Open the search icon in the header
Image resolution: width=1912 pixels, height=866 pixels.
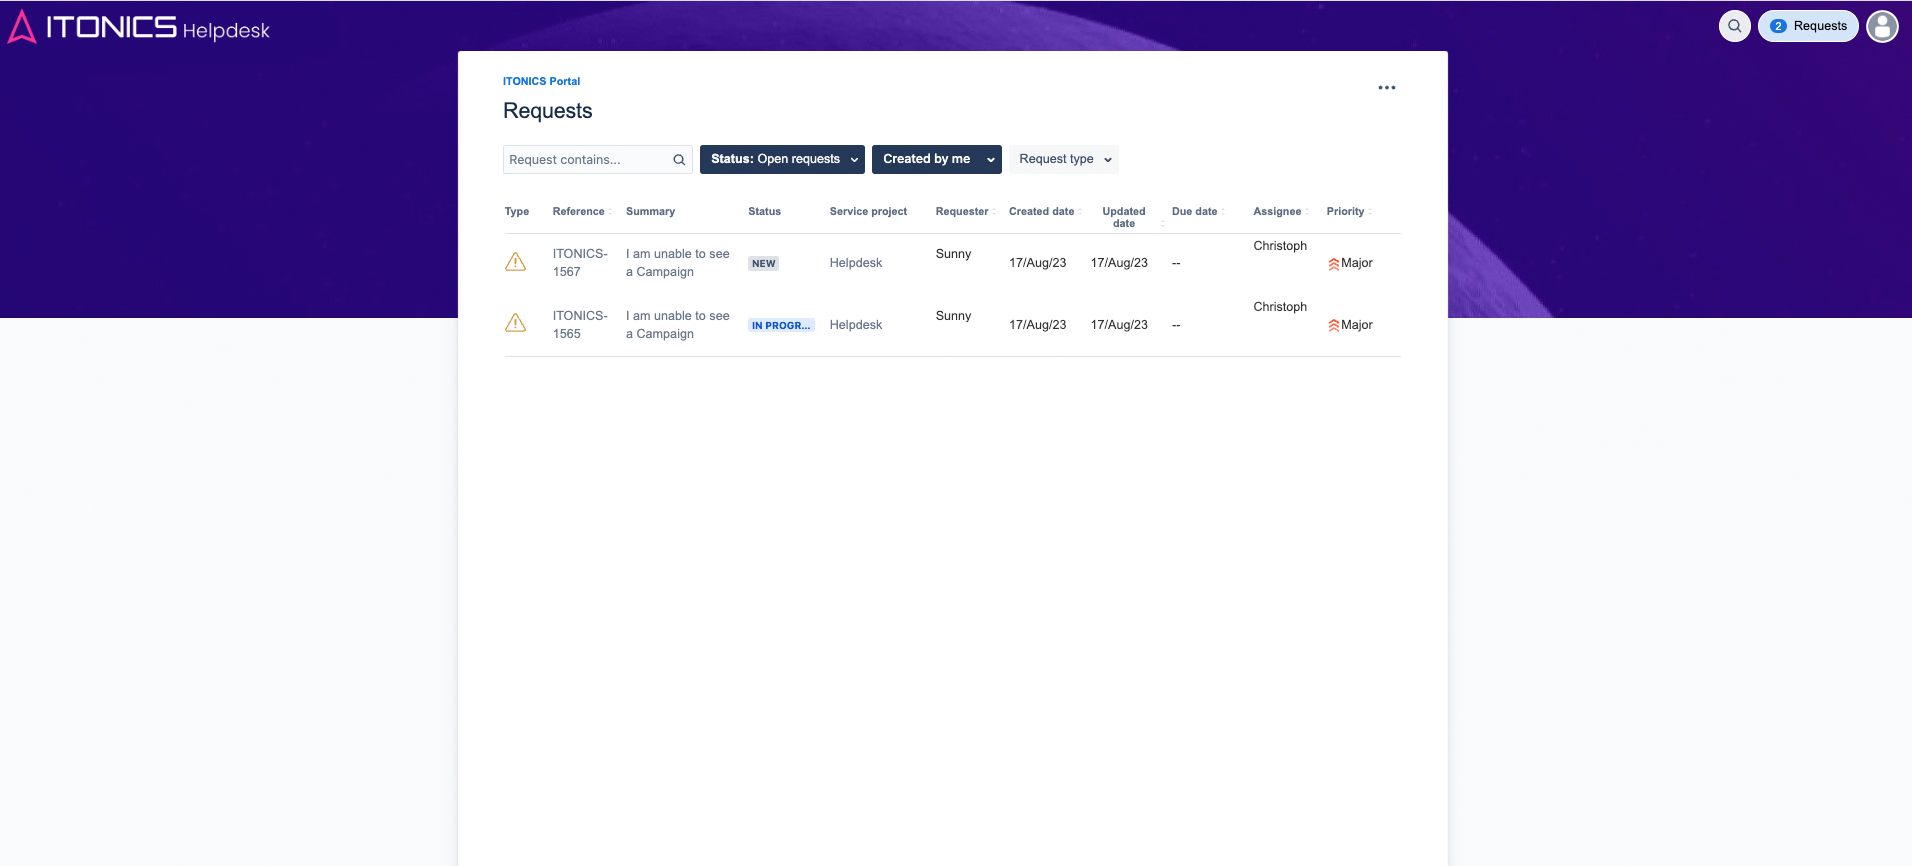point(1735,26)
